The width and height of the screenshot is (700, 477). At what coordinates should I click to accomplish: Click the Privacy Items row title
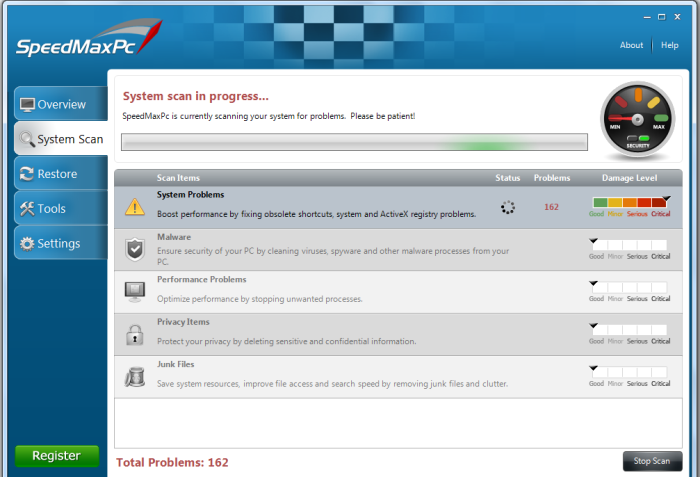[183, 322]
